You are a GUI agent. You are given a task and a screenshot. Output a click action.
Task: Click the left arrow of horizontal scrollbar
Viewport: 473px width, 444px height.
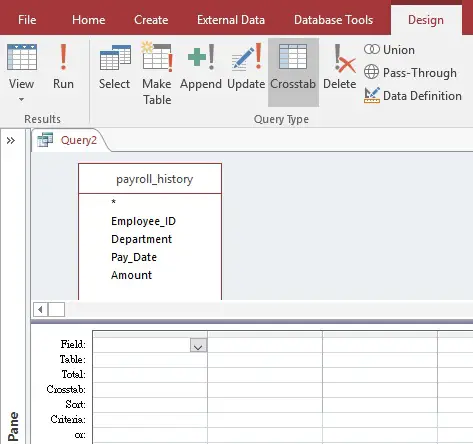pos(41,310)
